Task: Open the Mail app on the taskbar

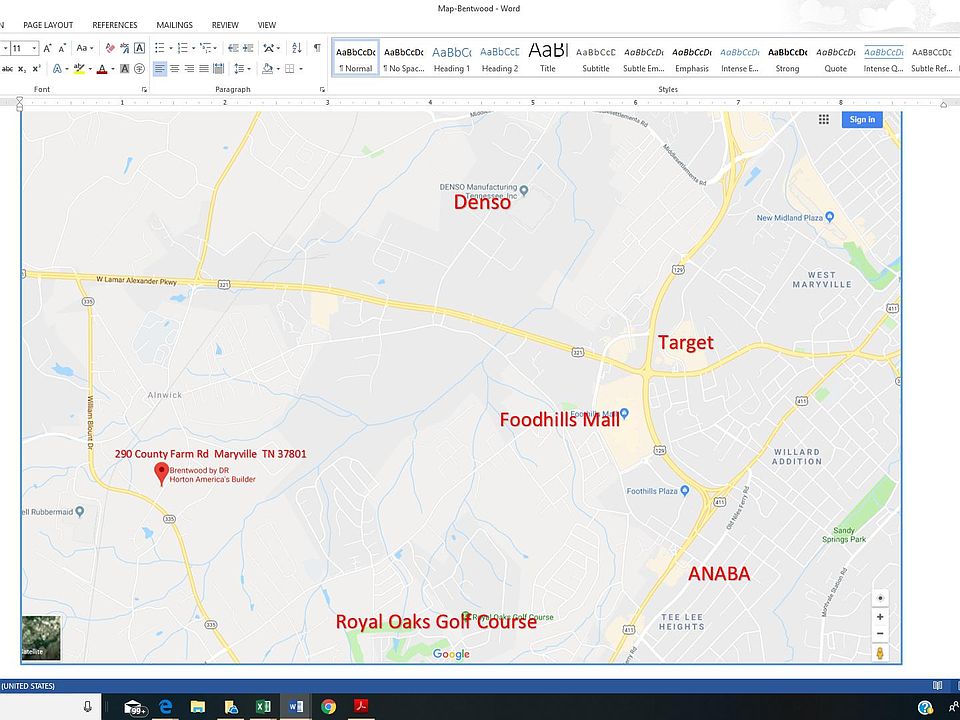Action: [x=135, y=707]
